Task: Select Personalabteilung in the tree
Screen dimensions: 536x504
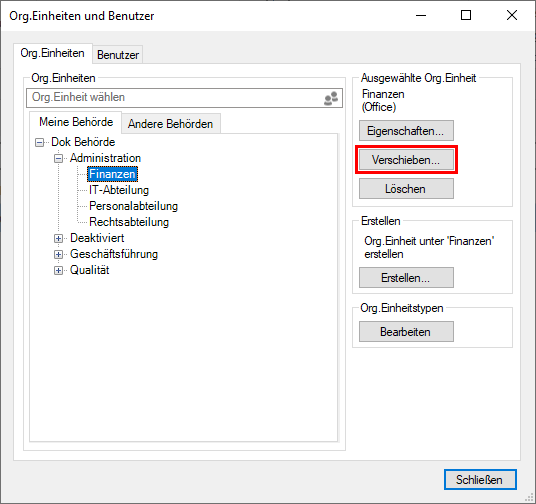Action: [x=133, y=206]
